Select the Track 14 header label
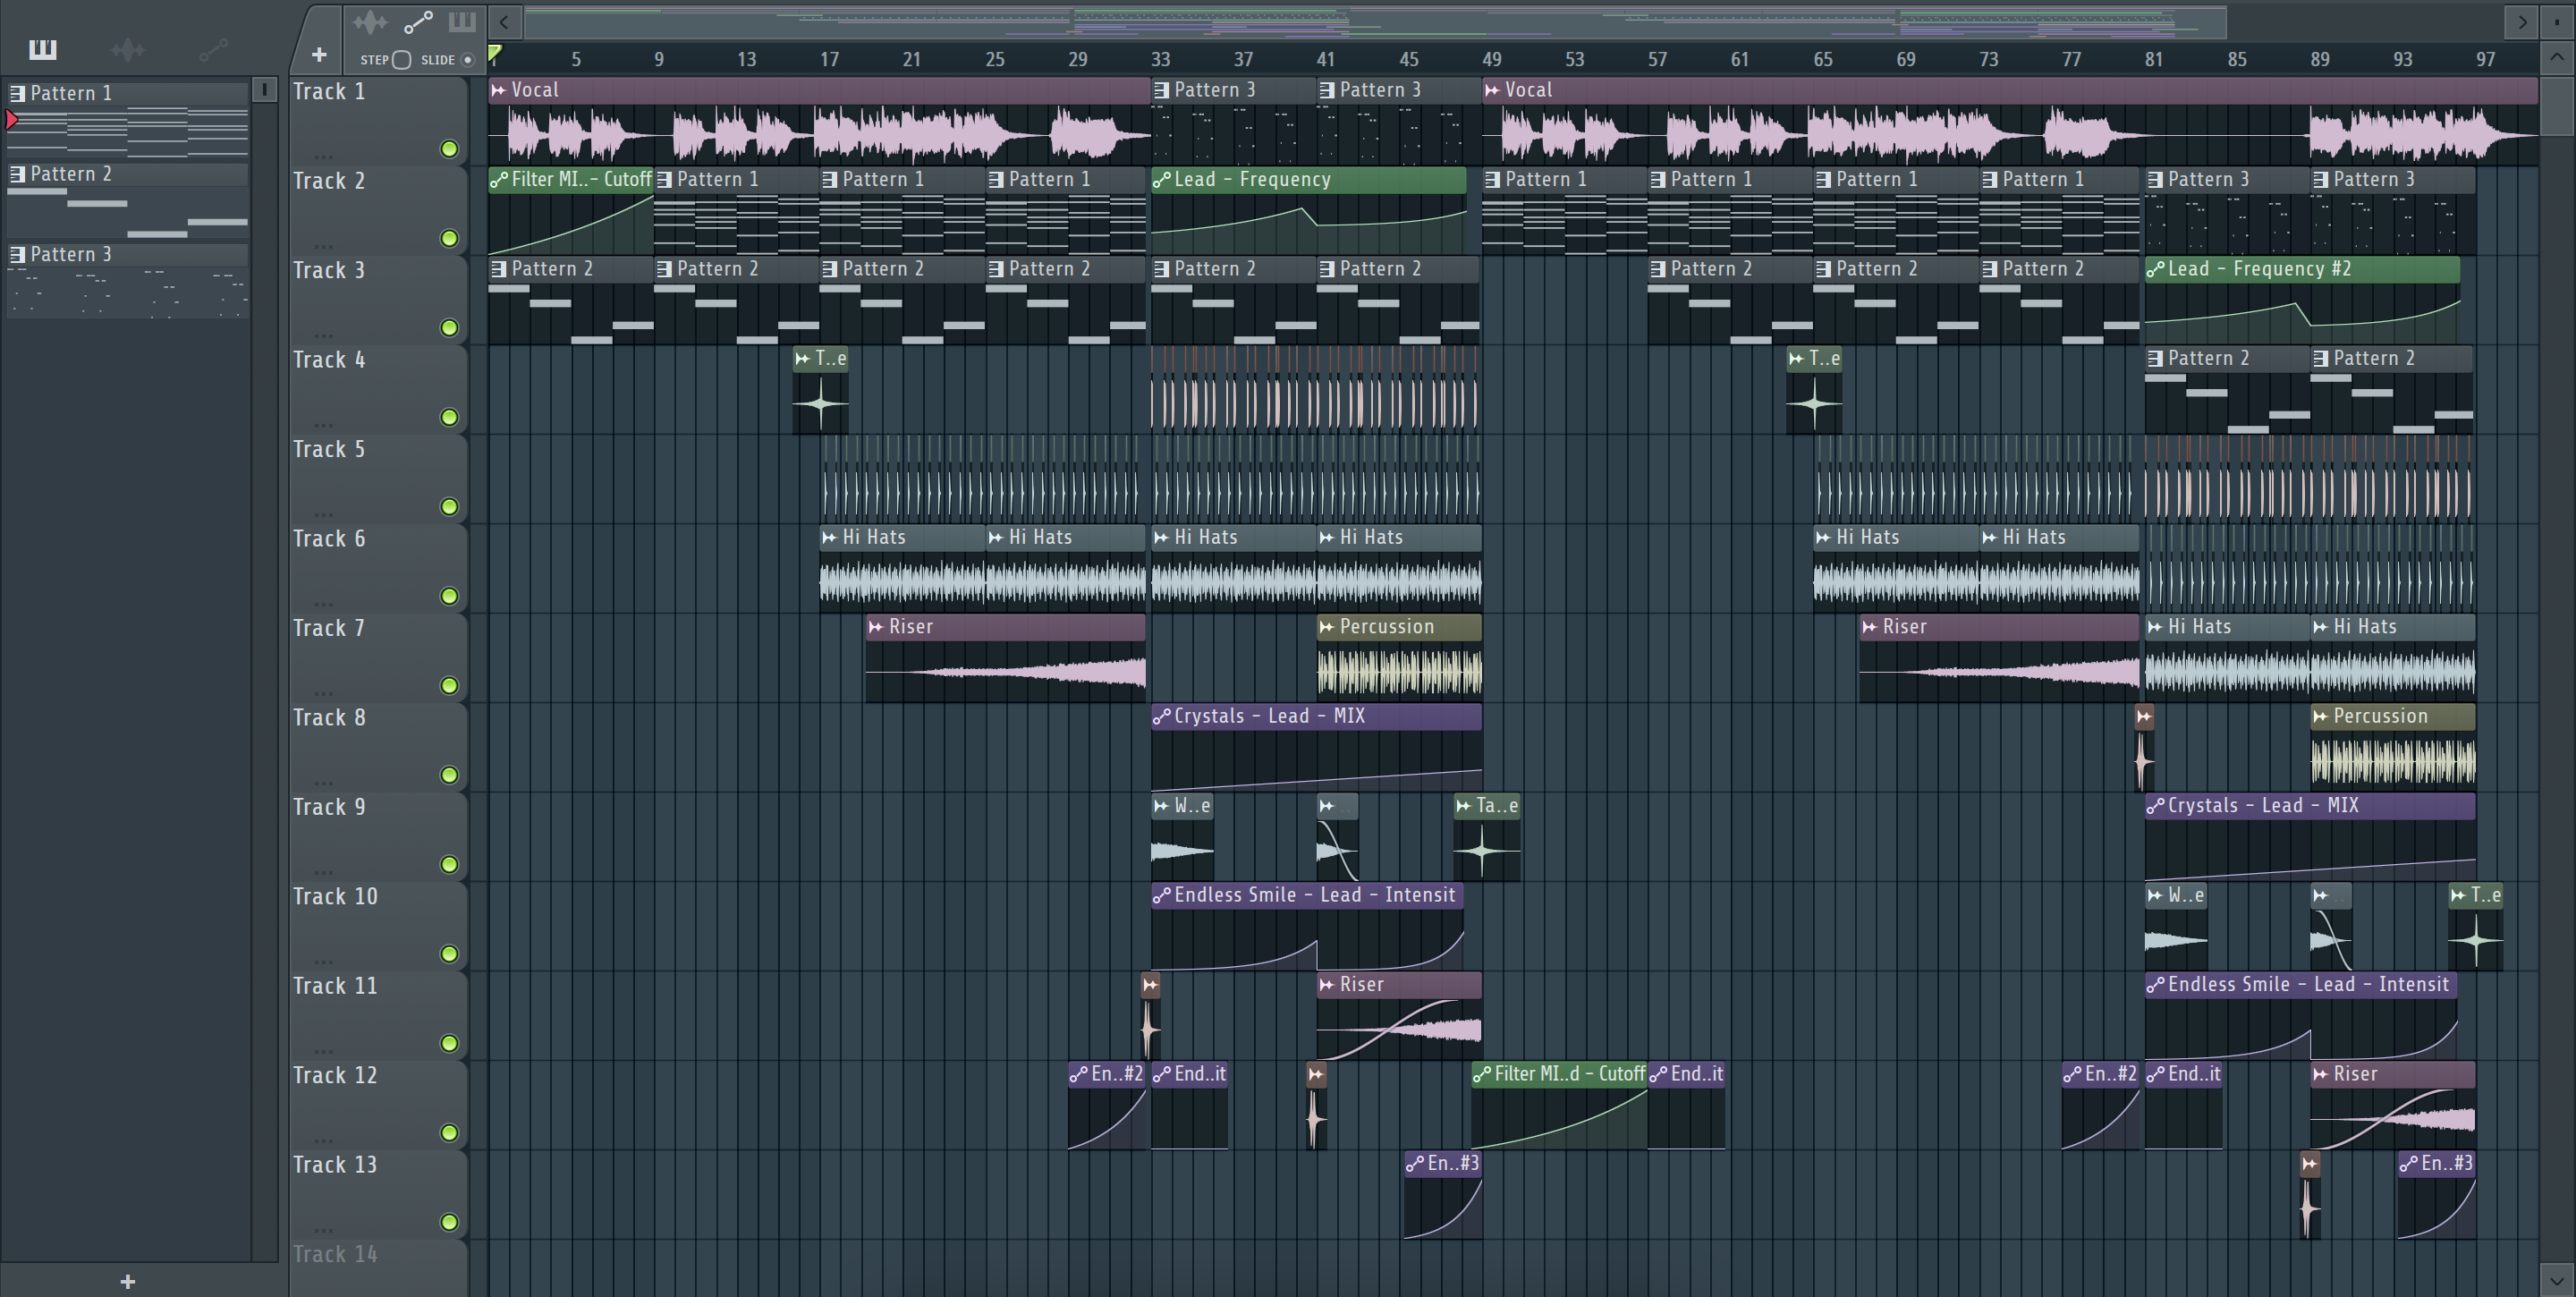The image size is (2576, 1297). [x=335, y=1254]
